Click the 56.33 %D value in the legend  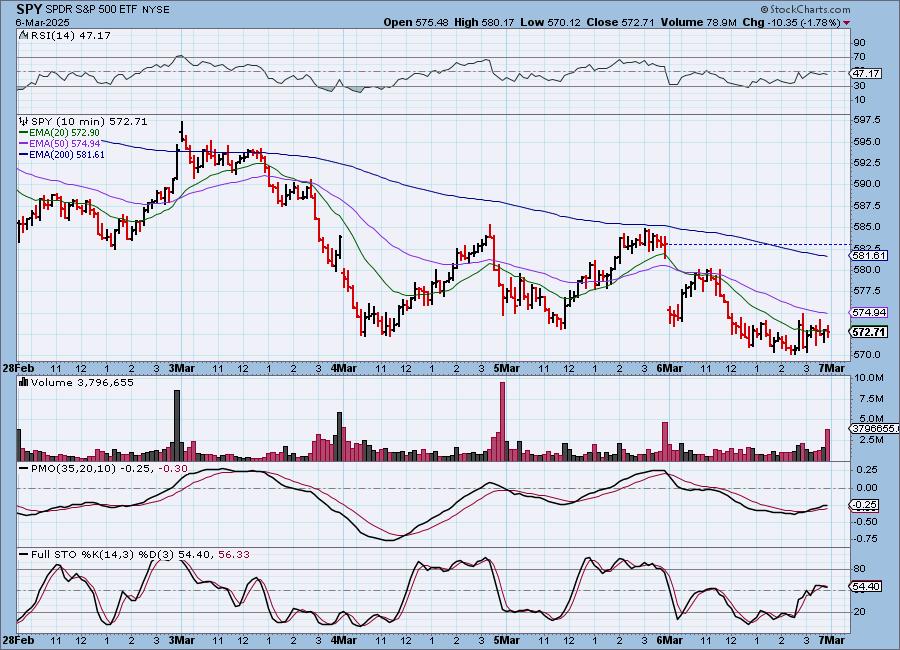(234, 555)
